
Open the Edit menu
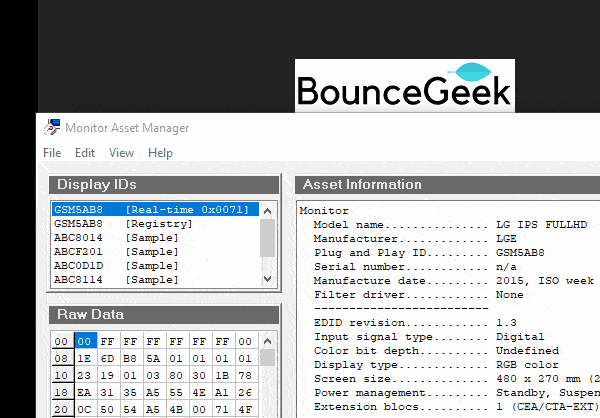point(85,153)
